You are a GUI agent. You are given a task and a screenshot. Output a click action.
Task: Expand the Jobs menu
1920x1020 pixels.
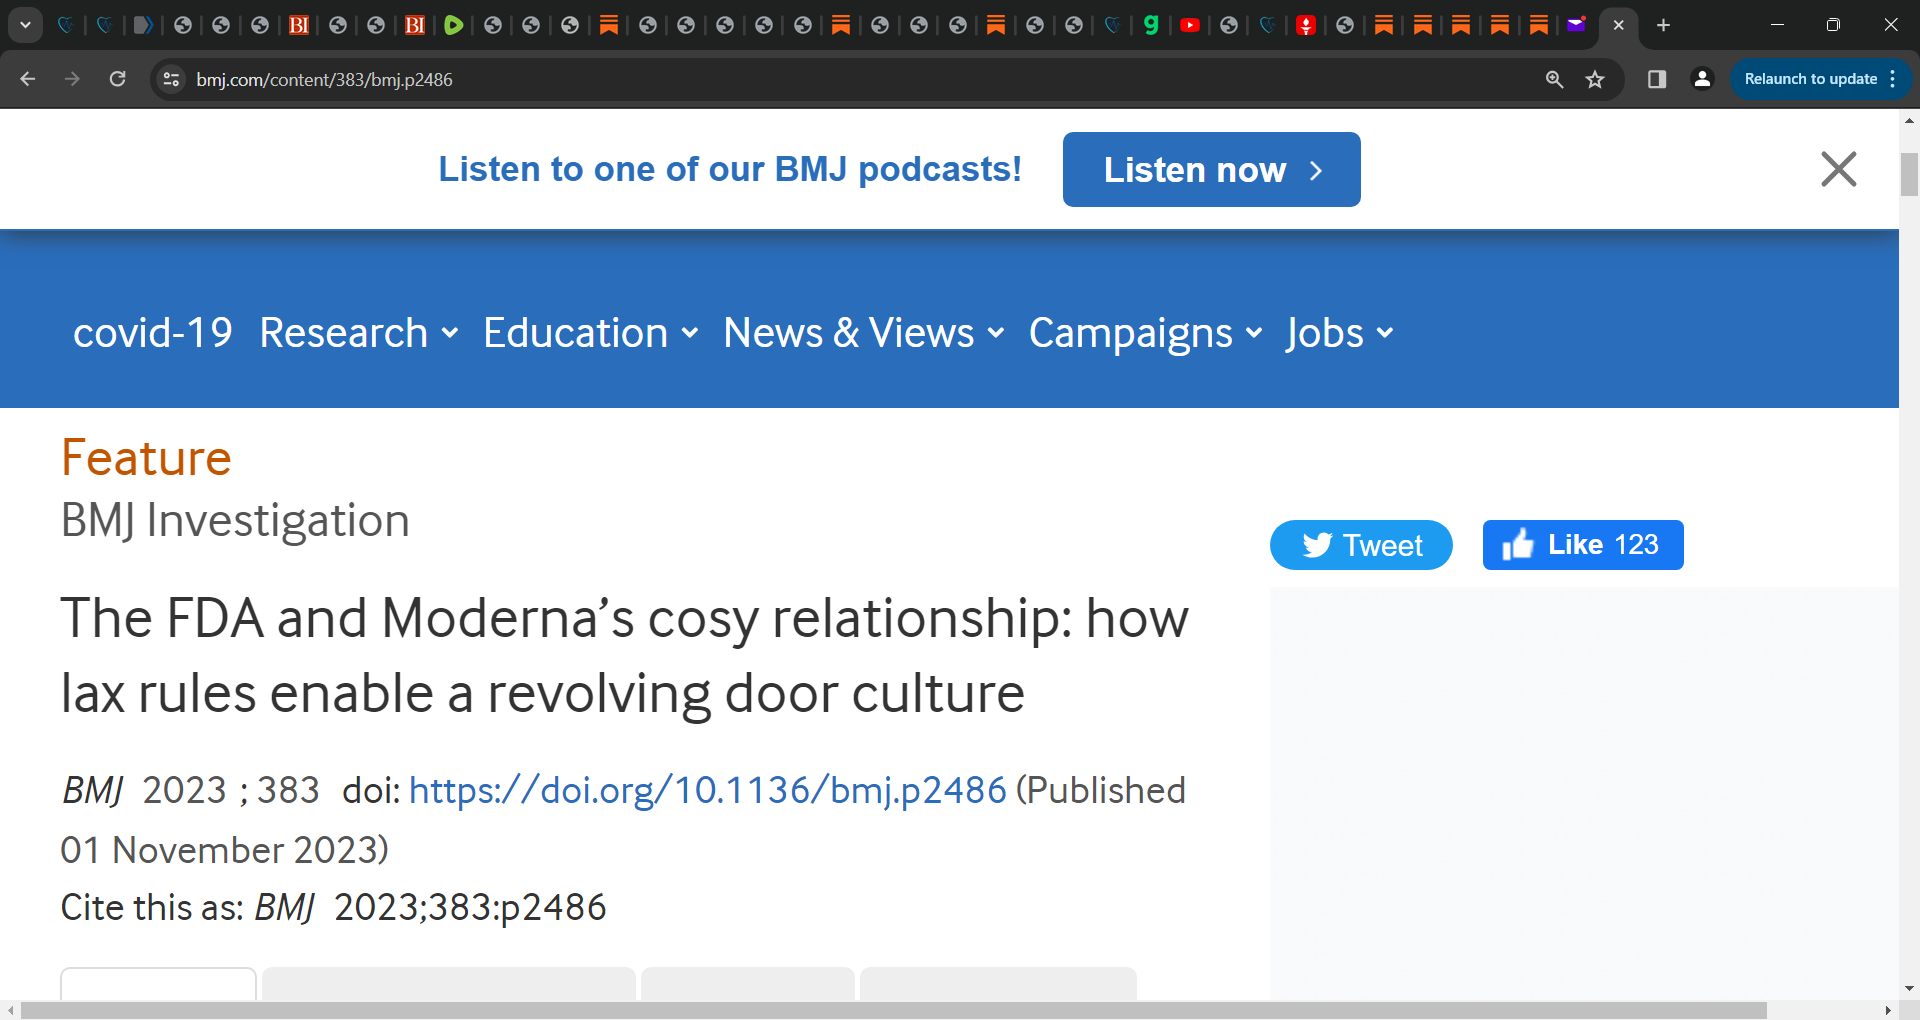pyautogui.click(x=1340, y=333)
